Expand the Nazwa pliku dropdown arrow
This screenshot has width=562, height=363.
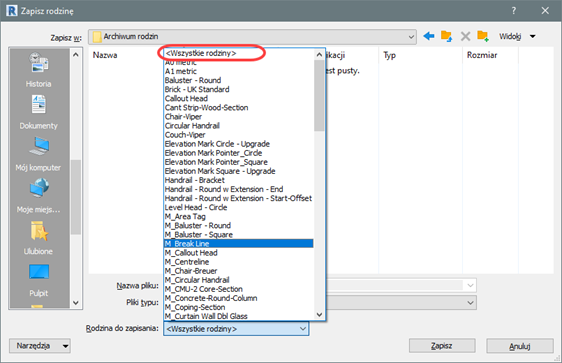(470, 286)
